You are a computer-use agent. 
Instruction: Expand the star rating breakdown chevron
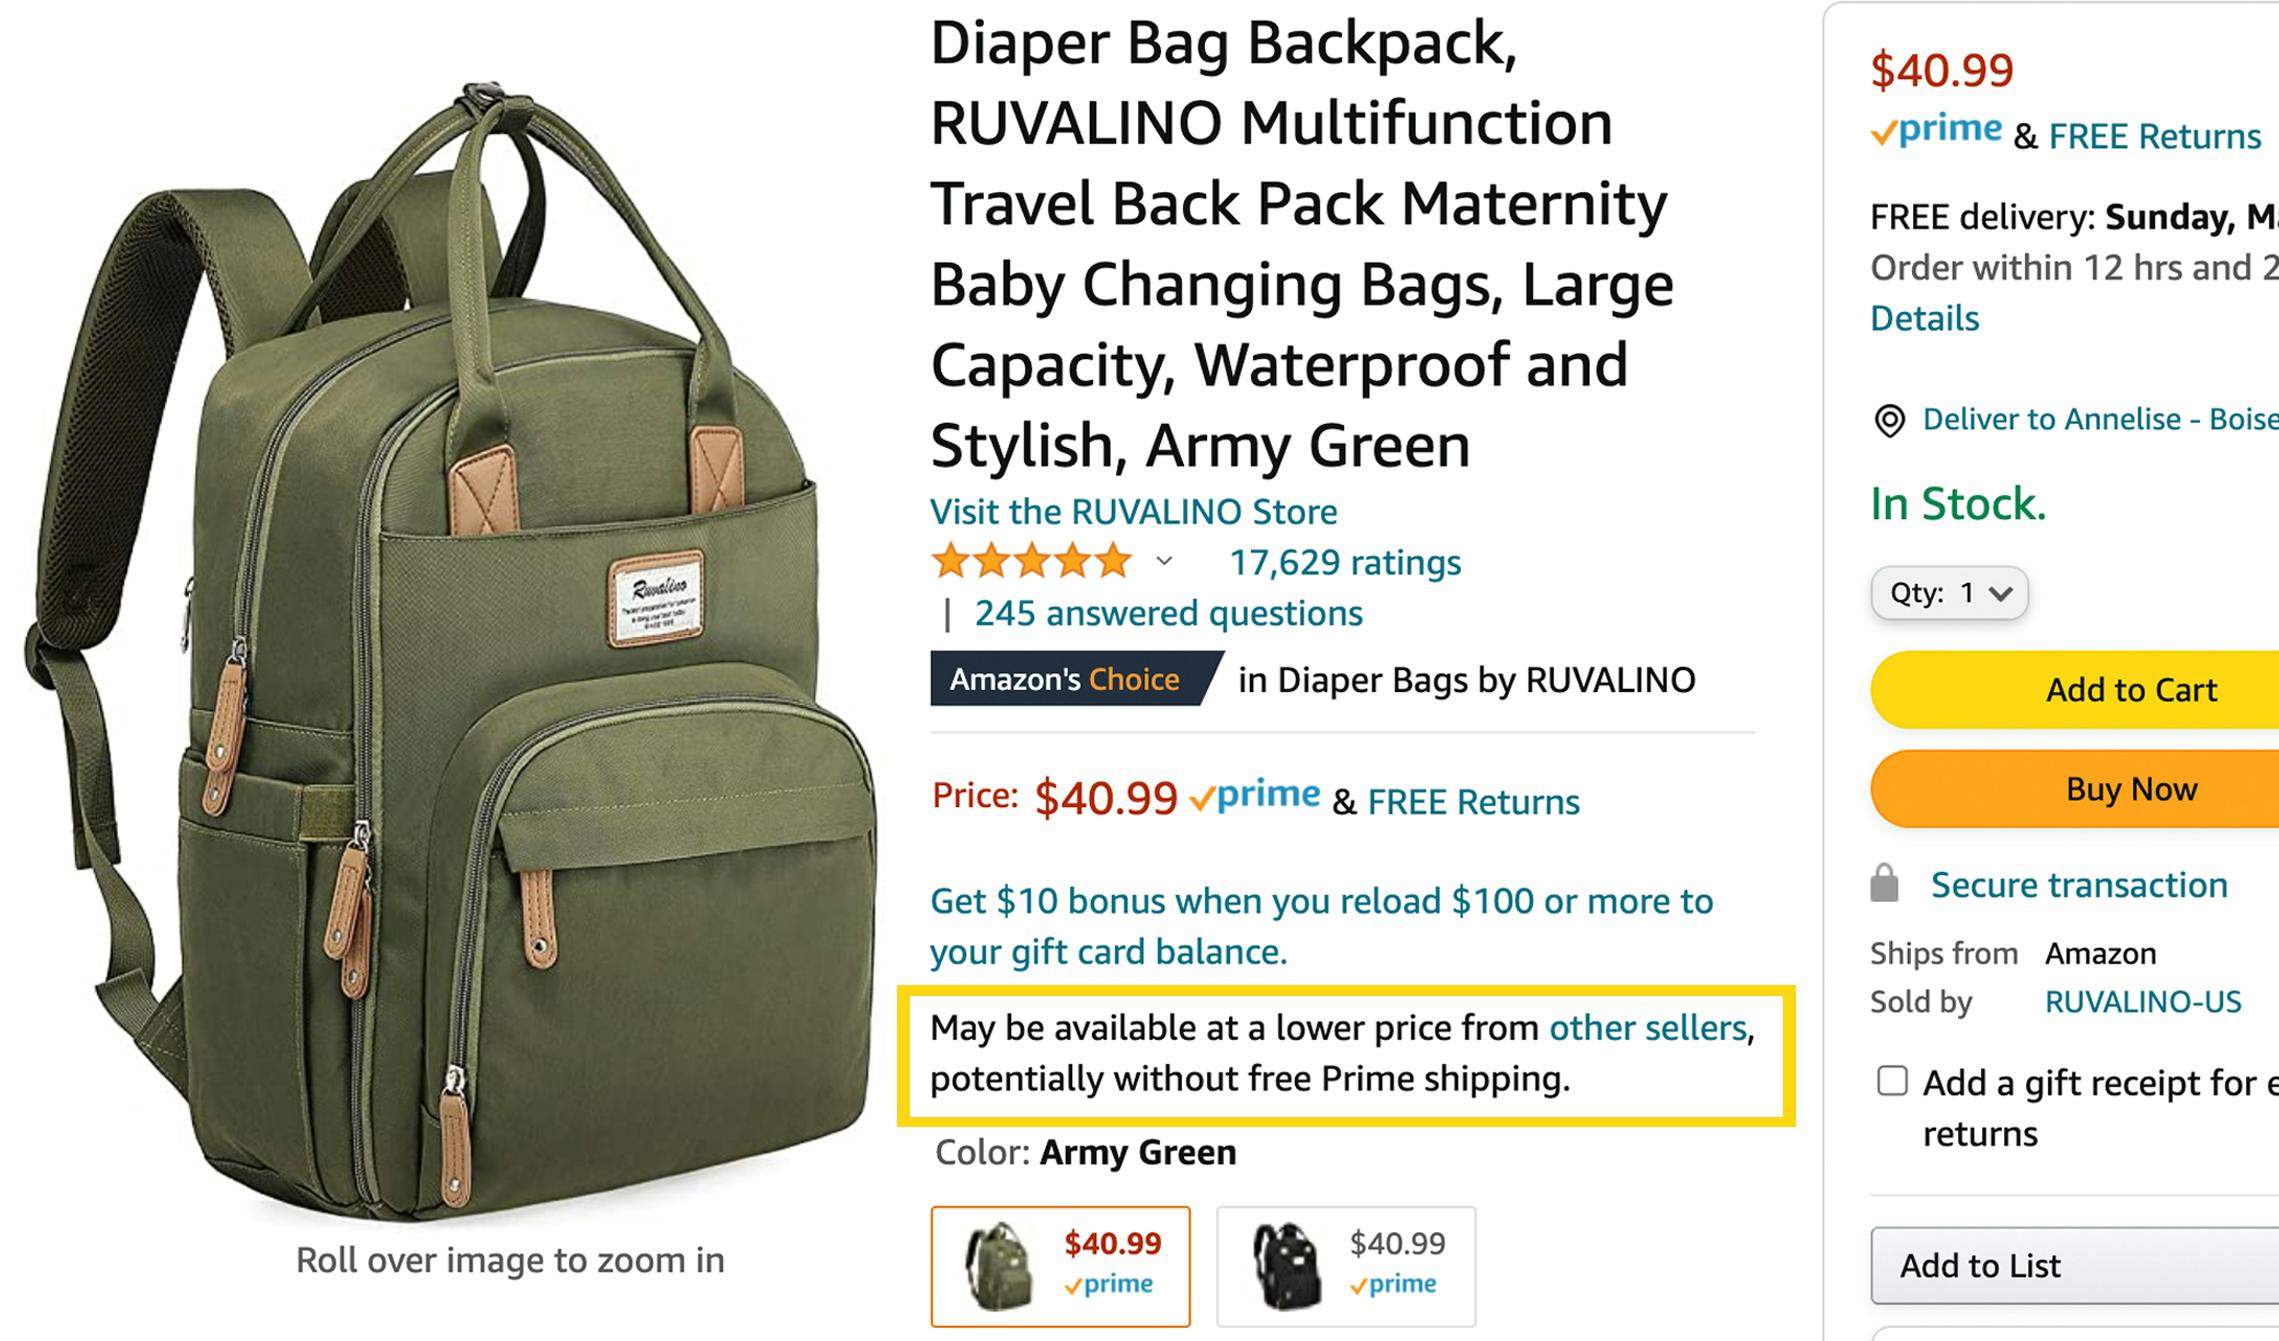click(1164, 562)
